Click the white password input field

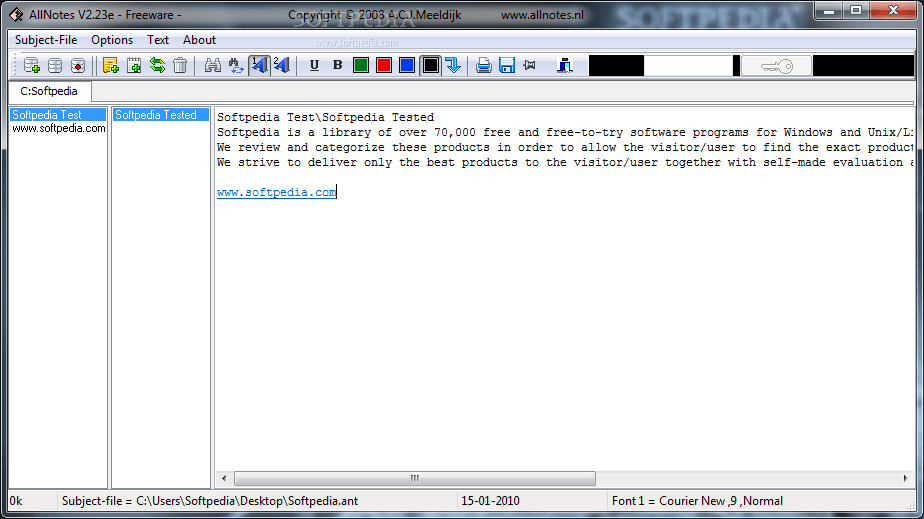pos(688,66)
